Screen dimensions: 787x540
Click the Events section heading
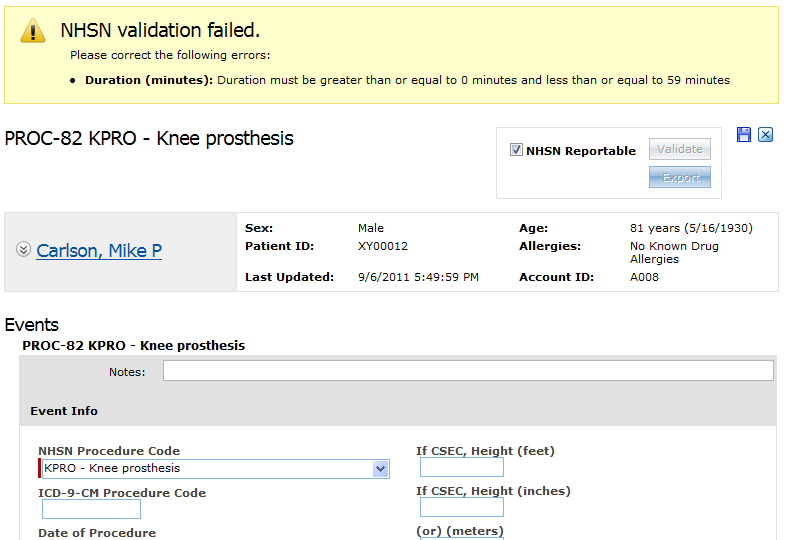(32, 325)
